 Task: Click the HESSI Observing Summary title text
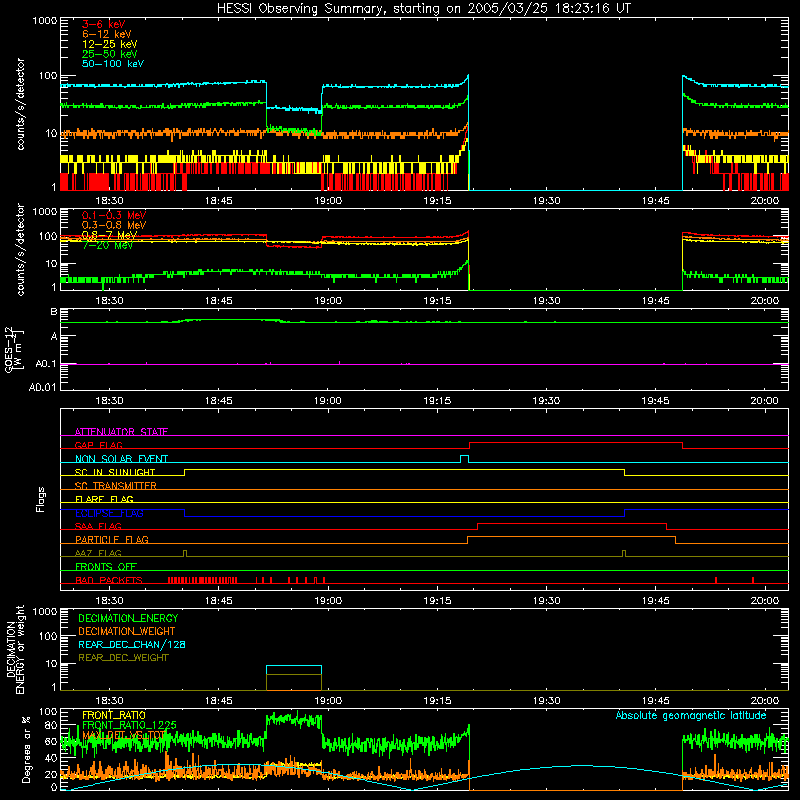pos(424,9)
